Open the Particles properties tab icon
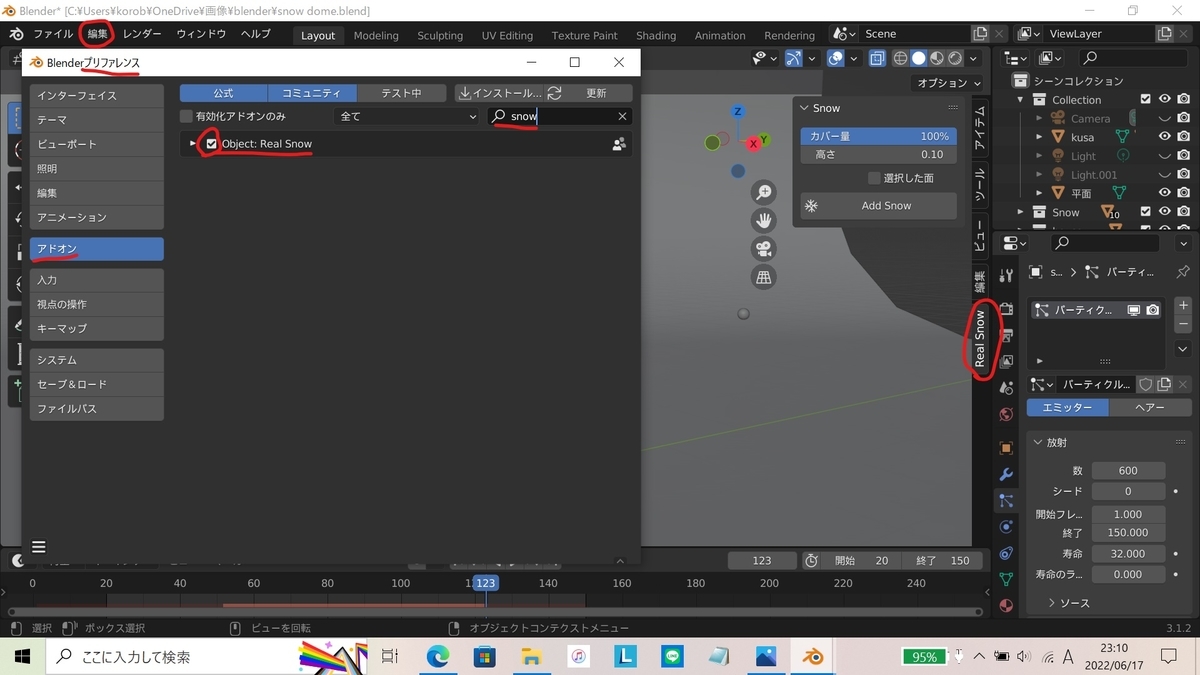 pos(1006,500)
